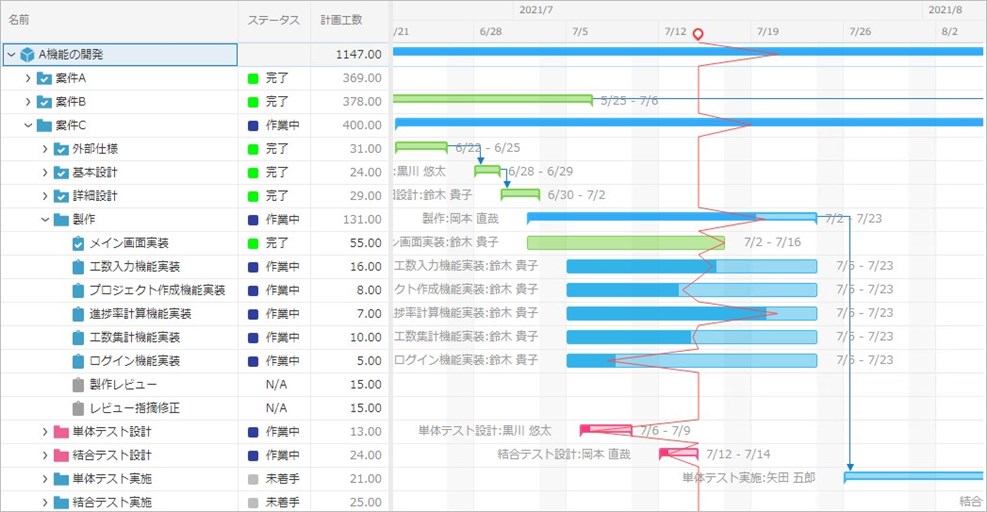987x512 pixels.
Task: Click the checked folder icon for 基本設計
Action: (x=60, y=172)
